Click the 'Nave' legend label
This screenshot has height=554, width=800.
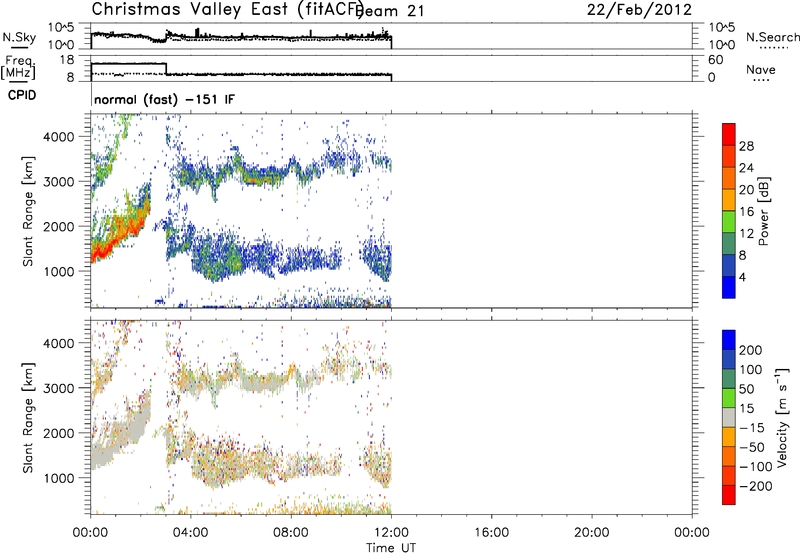tap(761, 70)
